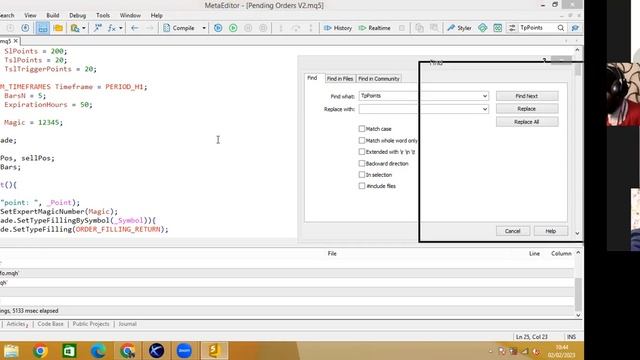Cancel the Find dialog
Image resolution: width=640 pixels, height=360 pixels.
point(513,231)
